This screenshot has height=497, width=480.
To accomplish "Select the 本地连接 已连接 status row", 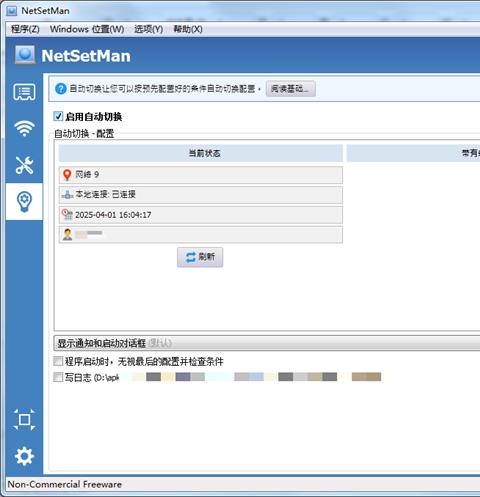I will pos(201,195).
